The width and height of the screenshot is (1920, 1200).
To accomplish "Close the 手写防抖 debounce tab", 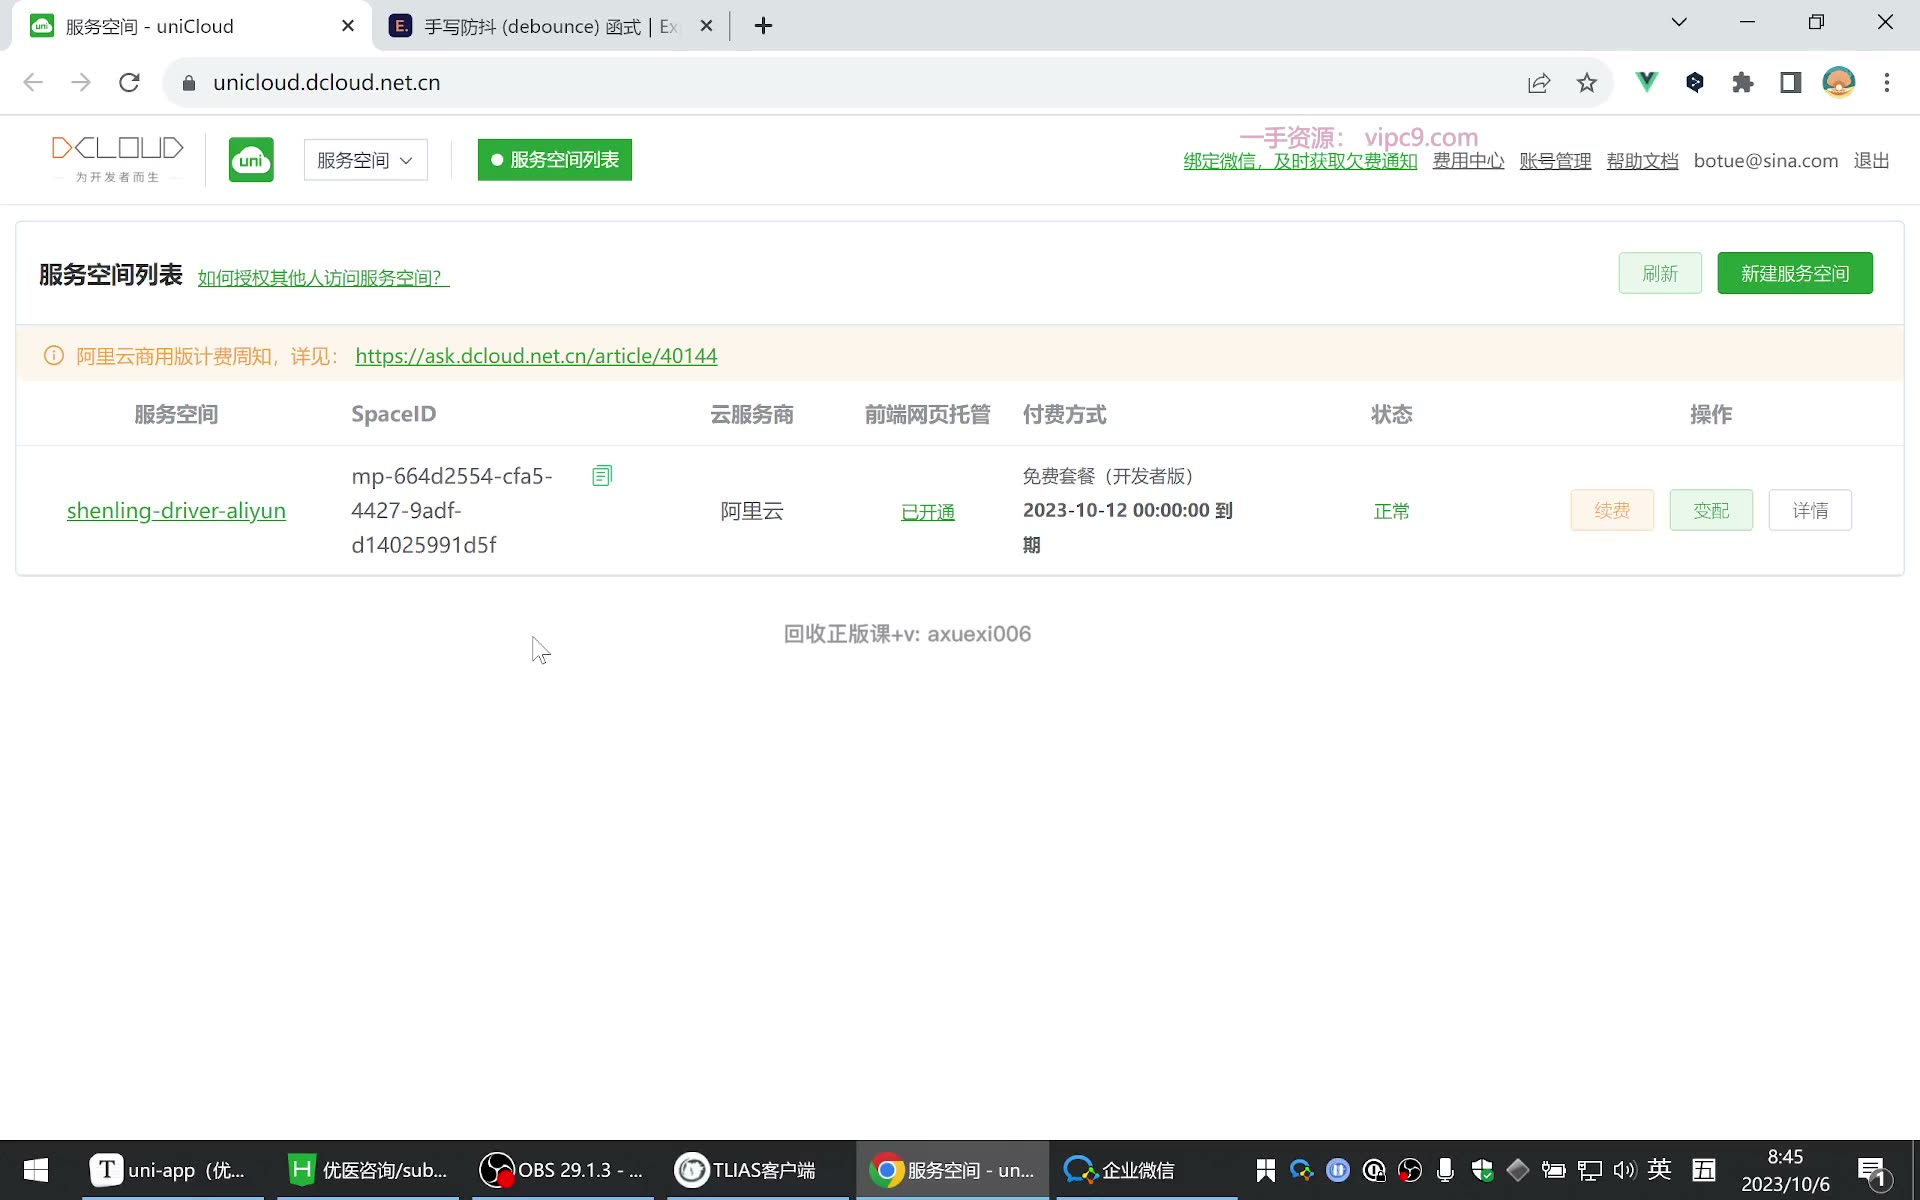I will pos(706,26).
